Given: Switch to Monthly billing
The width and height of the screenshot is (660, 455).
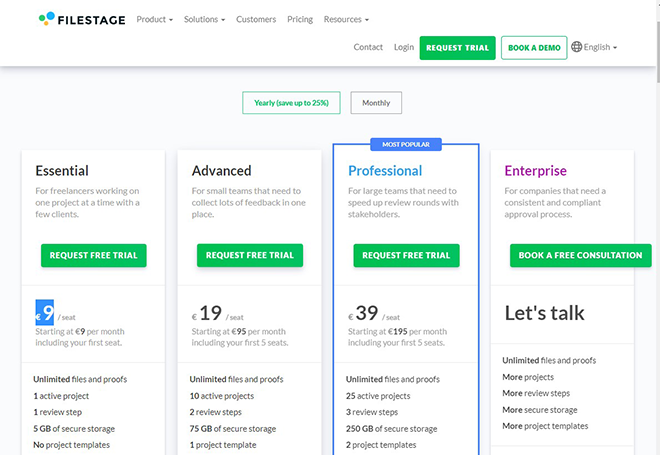Looking at the screenshot, I should pos(376,103).
